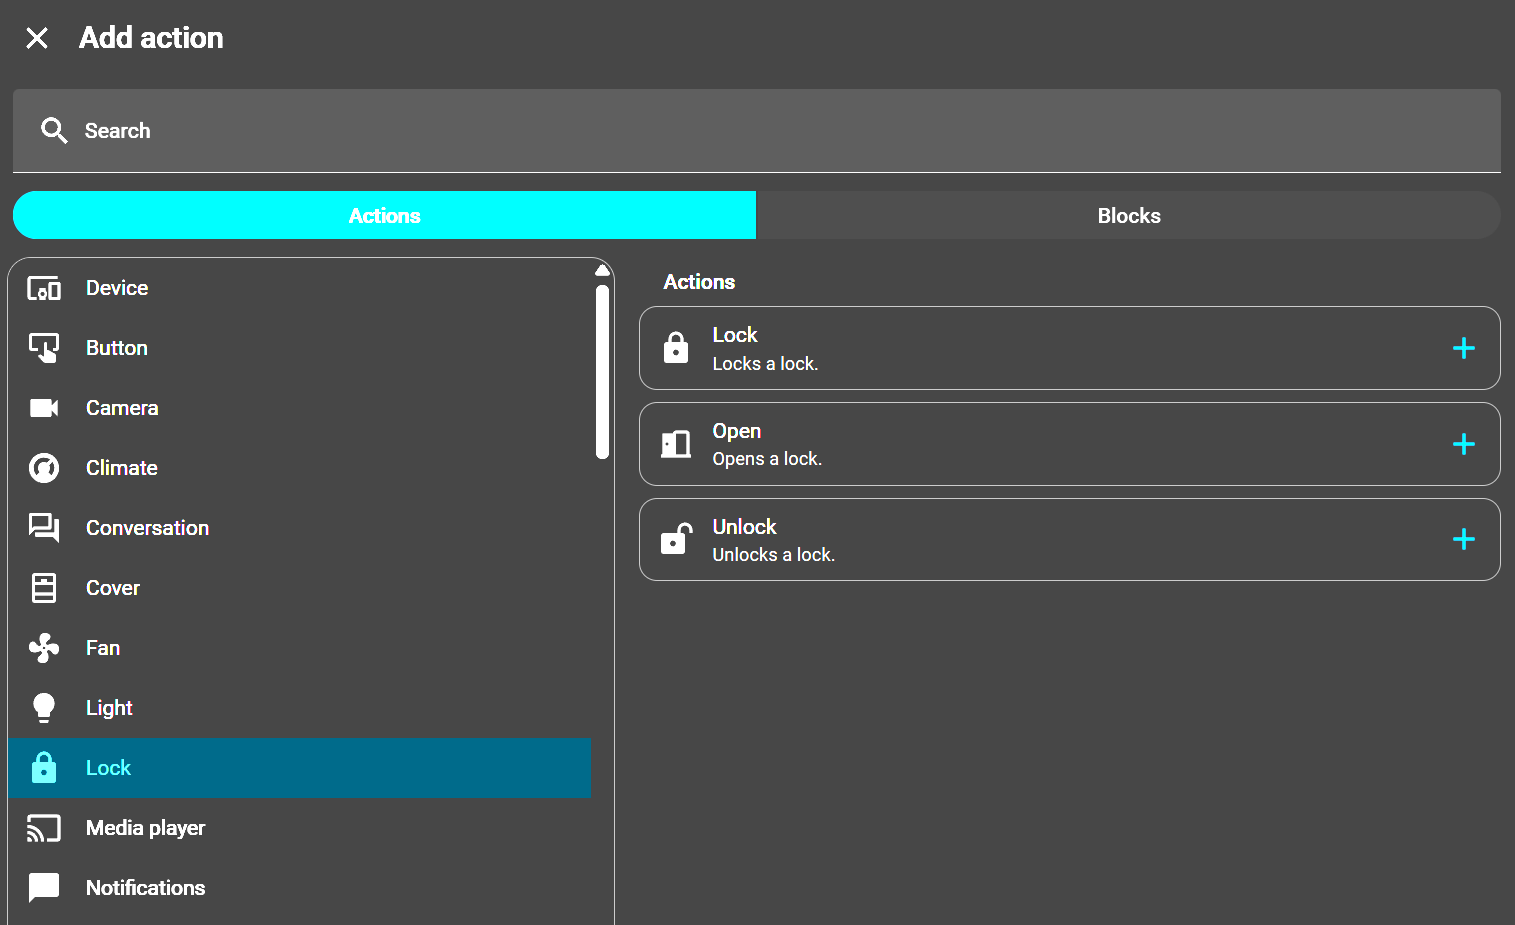This screenshot has height=925, width=1515.
Task: Click the Conversation chat bubbles icon
Action: (x=44, y=528)
